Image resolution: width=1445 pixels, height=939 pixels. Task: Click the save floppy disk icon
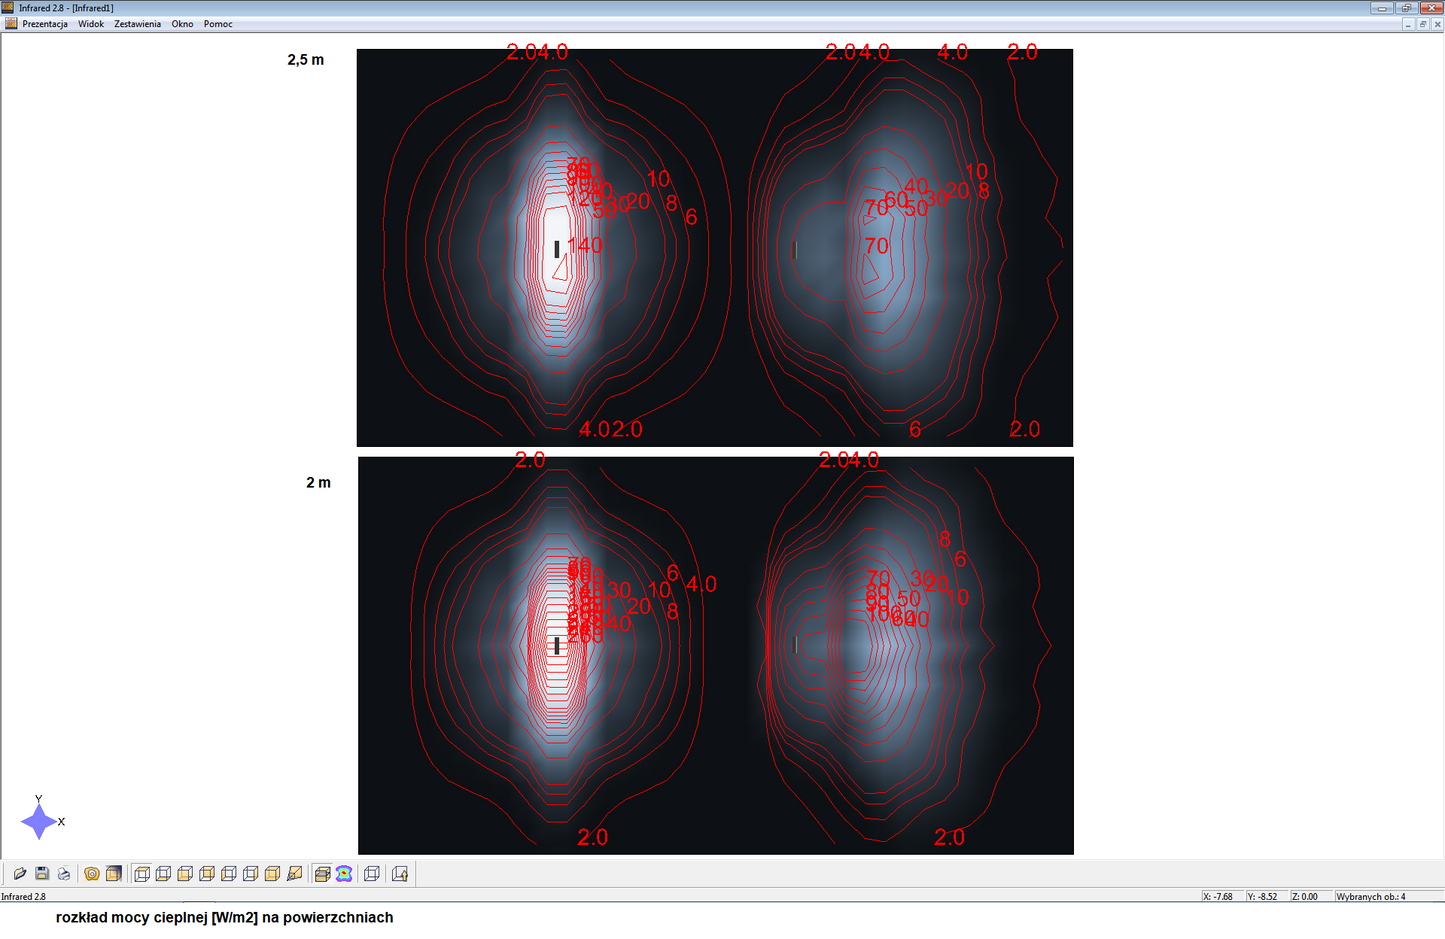42,874
